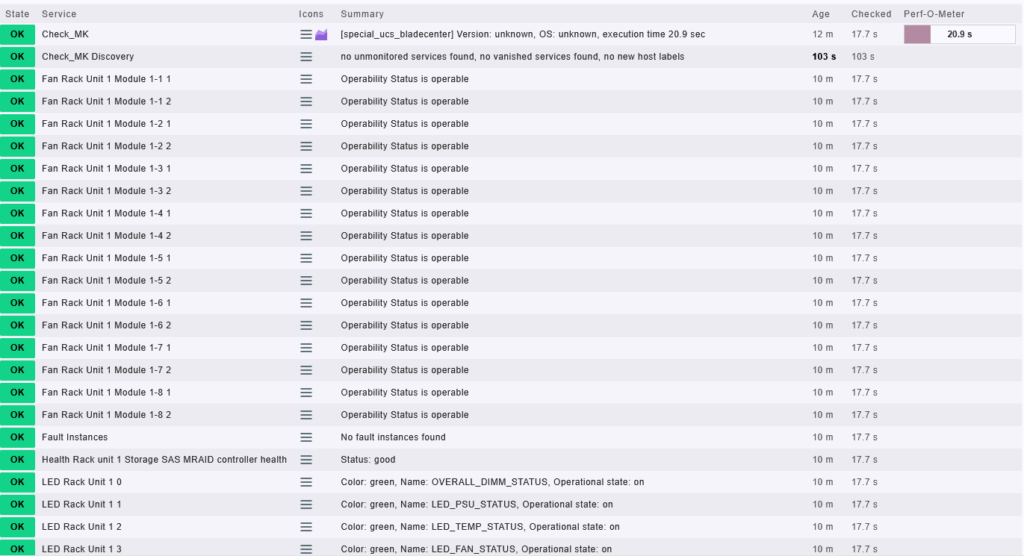Click the Check_MK Perf-O-Meter bar 20.9 s
1024x556 pixels.
pyautogui.click(x=959, y=34)
